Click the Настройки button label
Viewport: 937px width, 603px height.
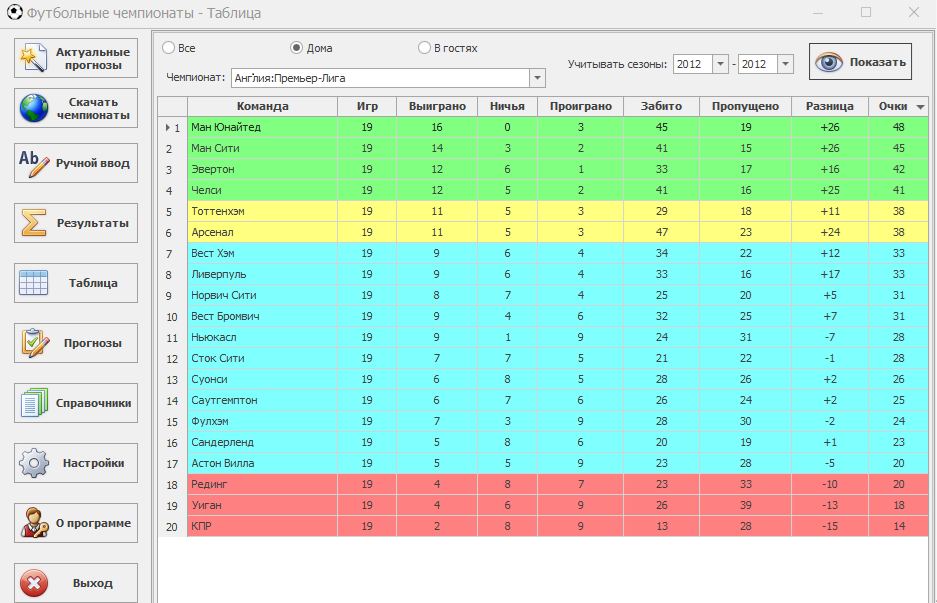pyautogui.click(x=93, y=463)
